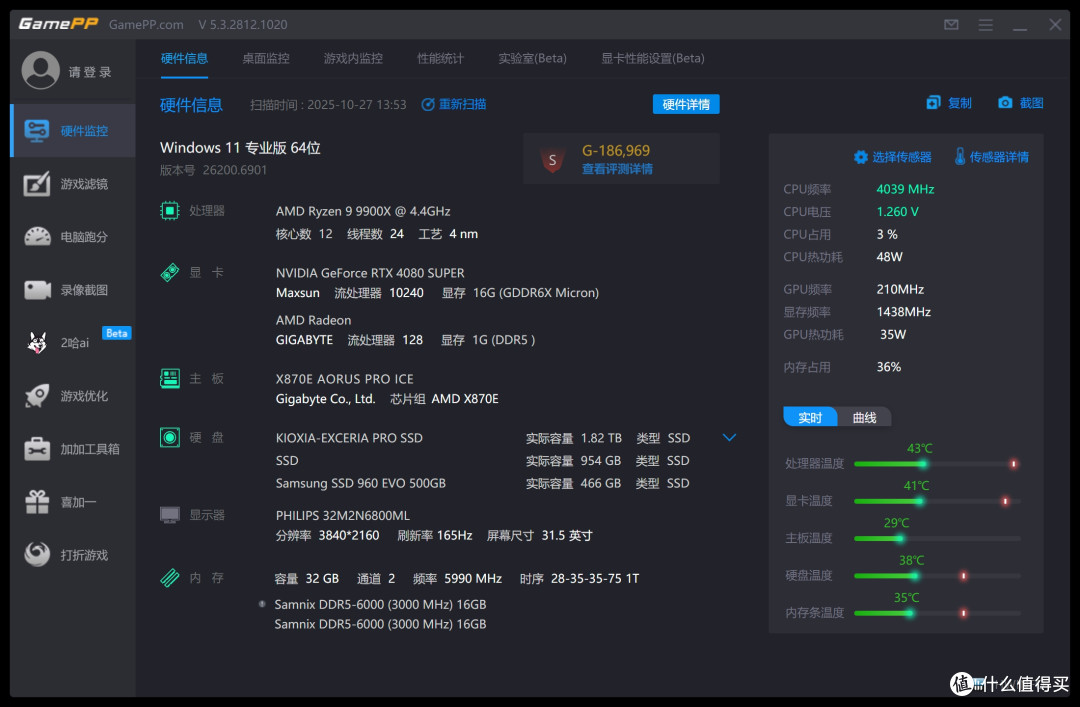Open 录像截图 recording section
Screen dimensions: 1080x707
[x=73, y=290]
